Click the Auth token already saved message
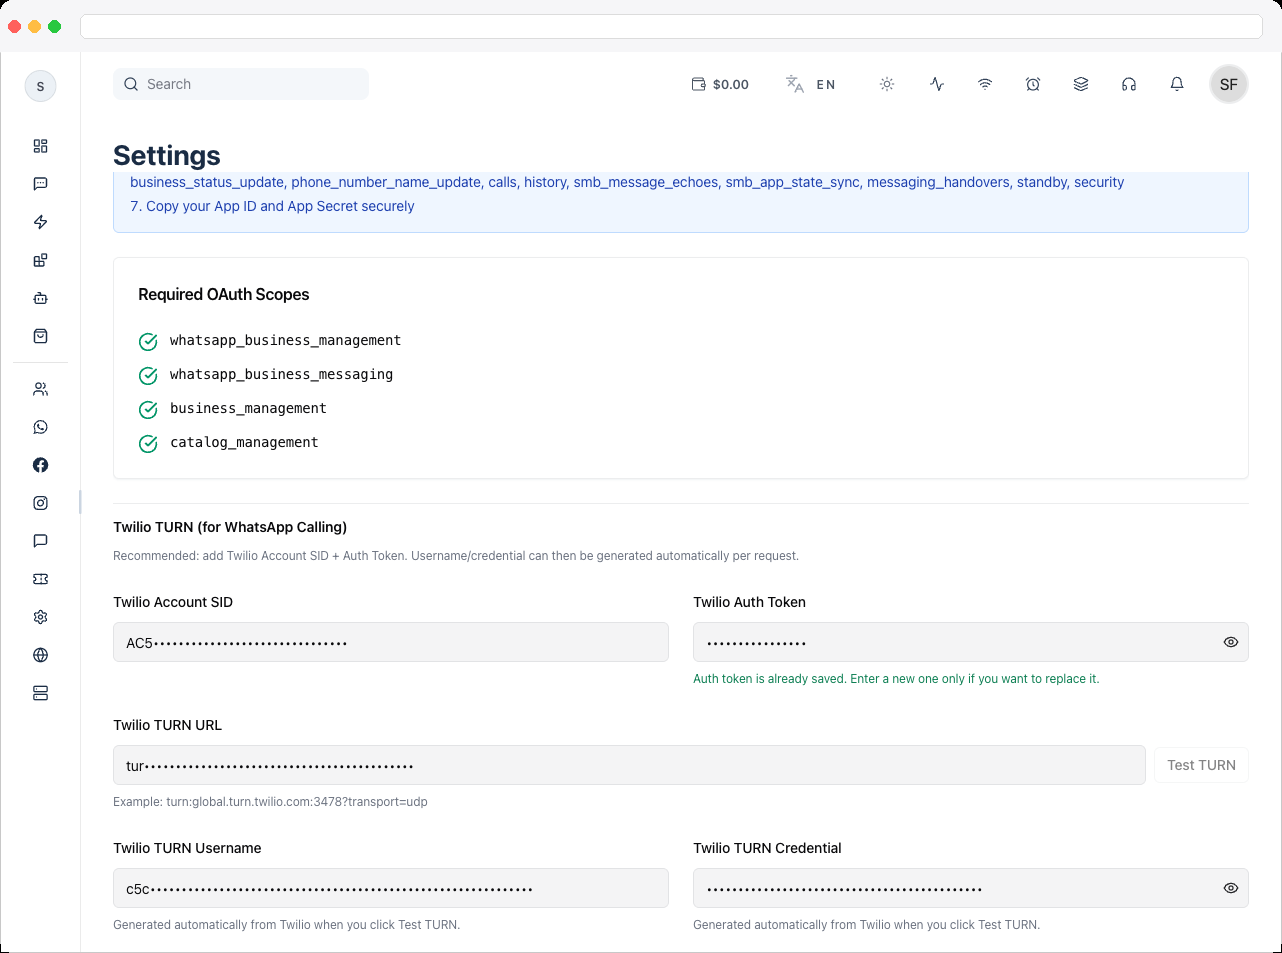Image resolution: width=1282 pixels, height=953 pixels. 896,679
